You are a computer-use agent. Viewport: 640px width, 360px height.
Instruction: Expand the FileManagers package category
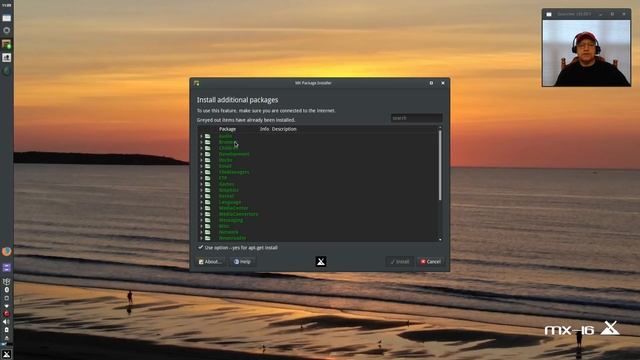tap(201, 172)
